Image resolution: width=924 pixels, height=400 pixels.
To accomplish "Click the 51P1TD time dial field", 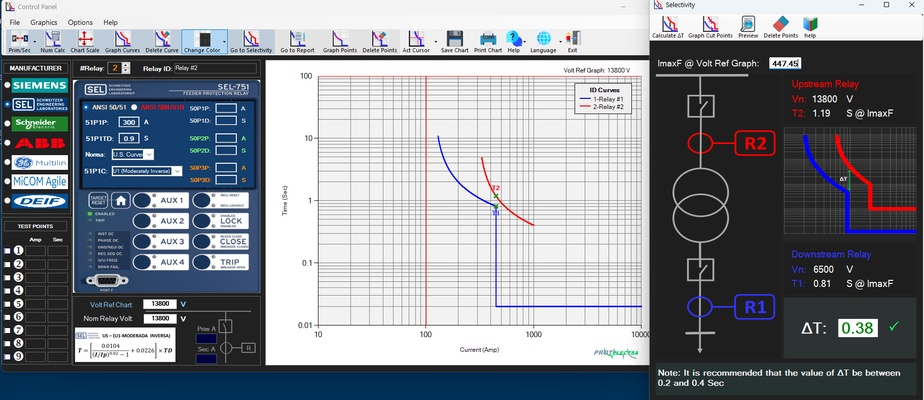I will [128, 138].
